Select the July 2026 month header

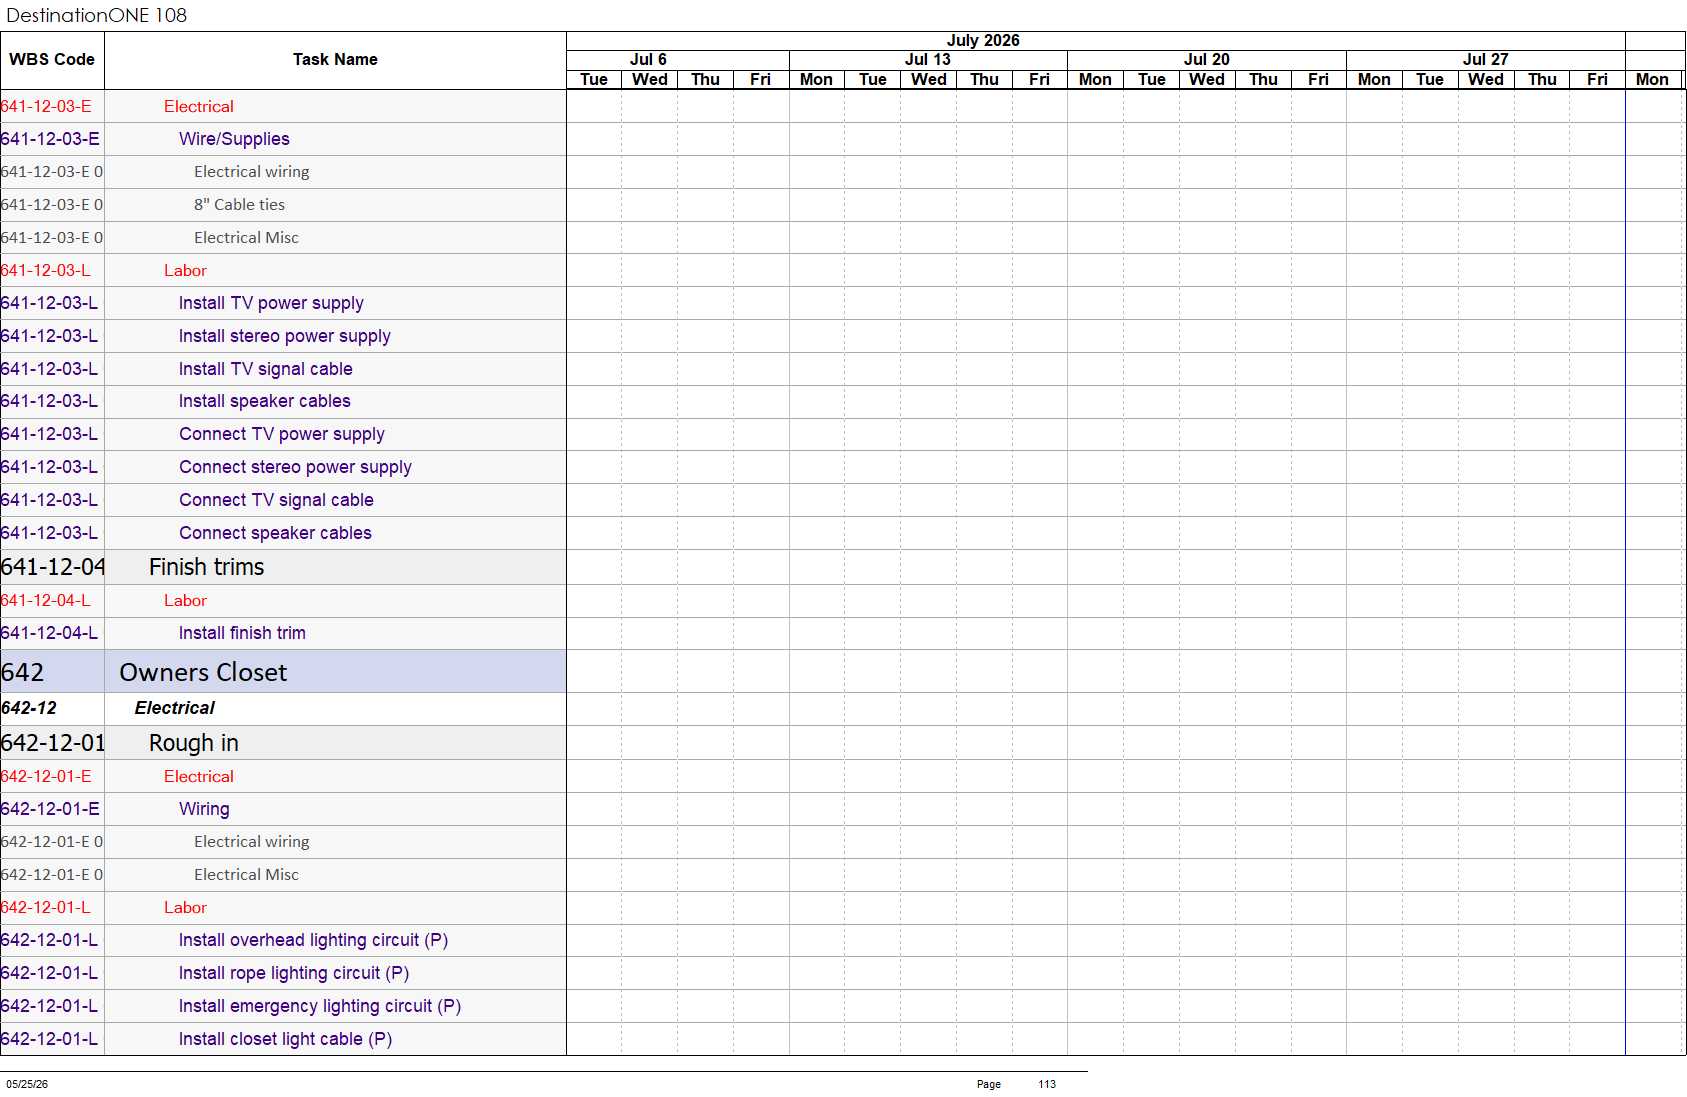coord(983,41)
